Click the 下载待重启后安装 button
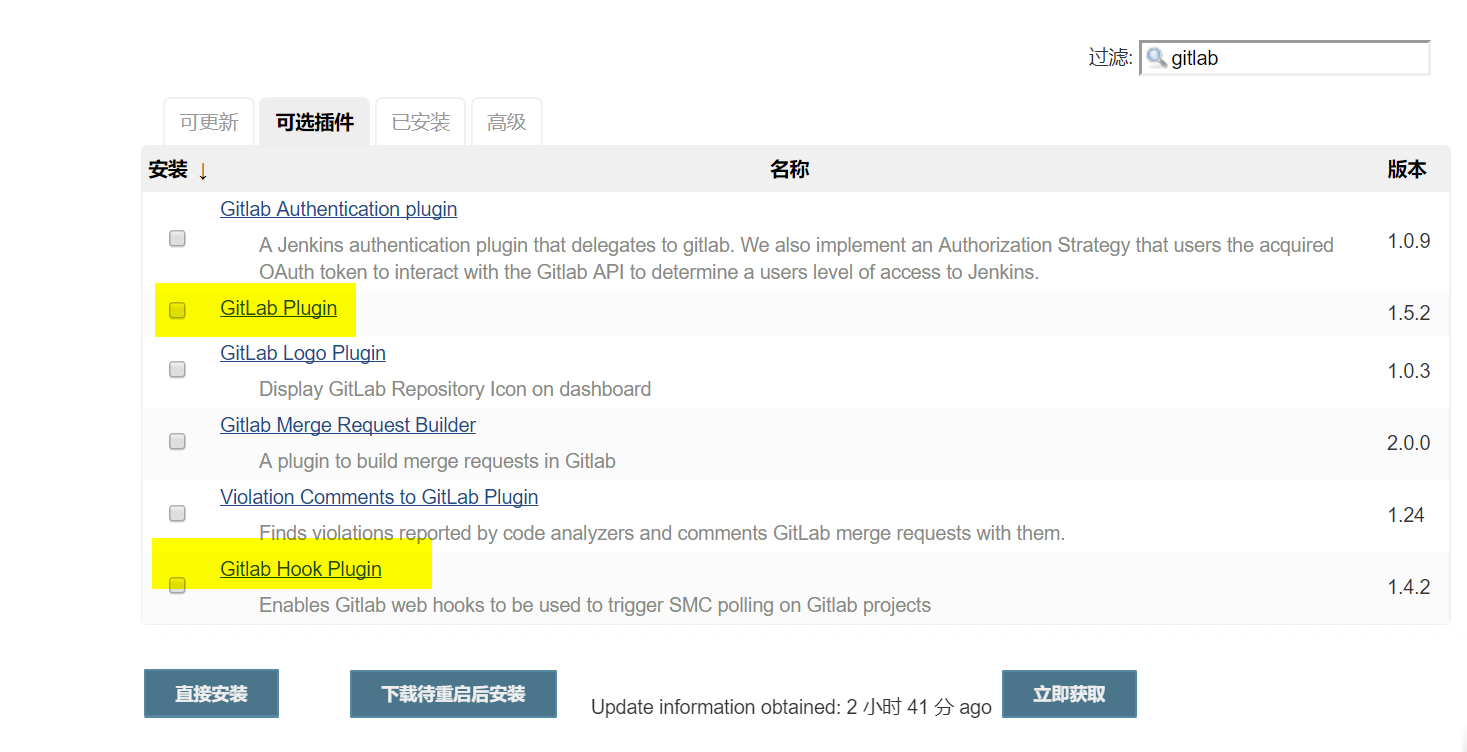Image resolution: width=1467 pixels, height=752 pixels. click(453, 694)
